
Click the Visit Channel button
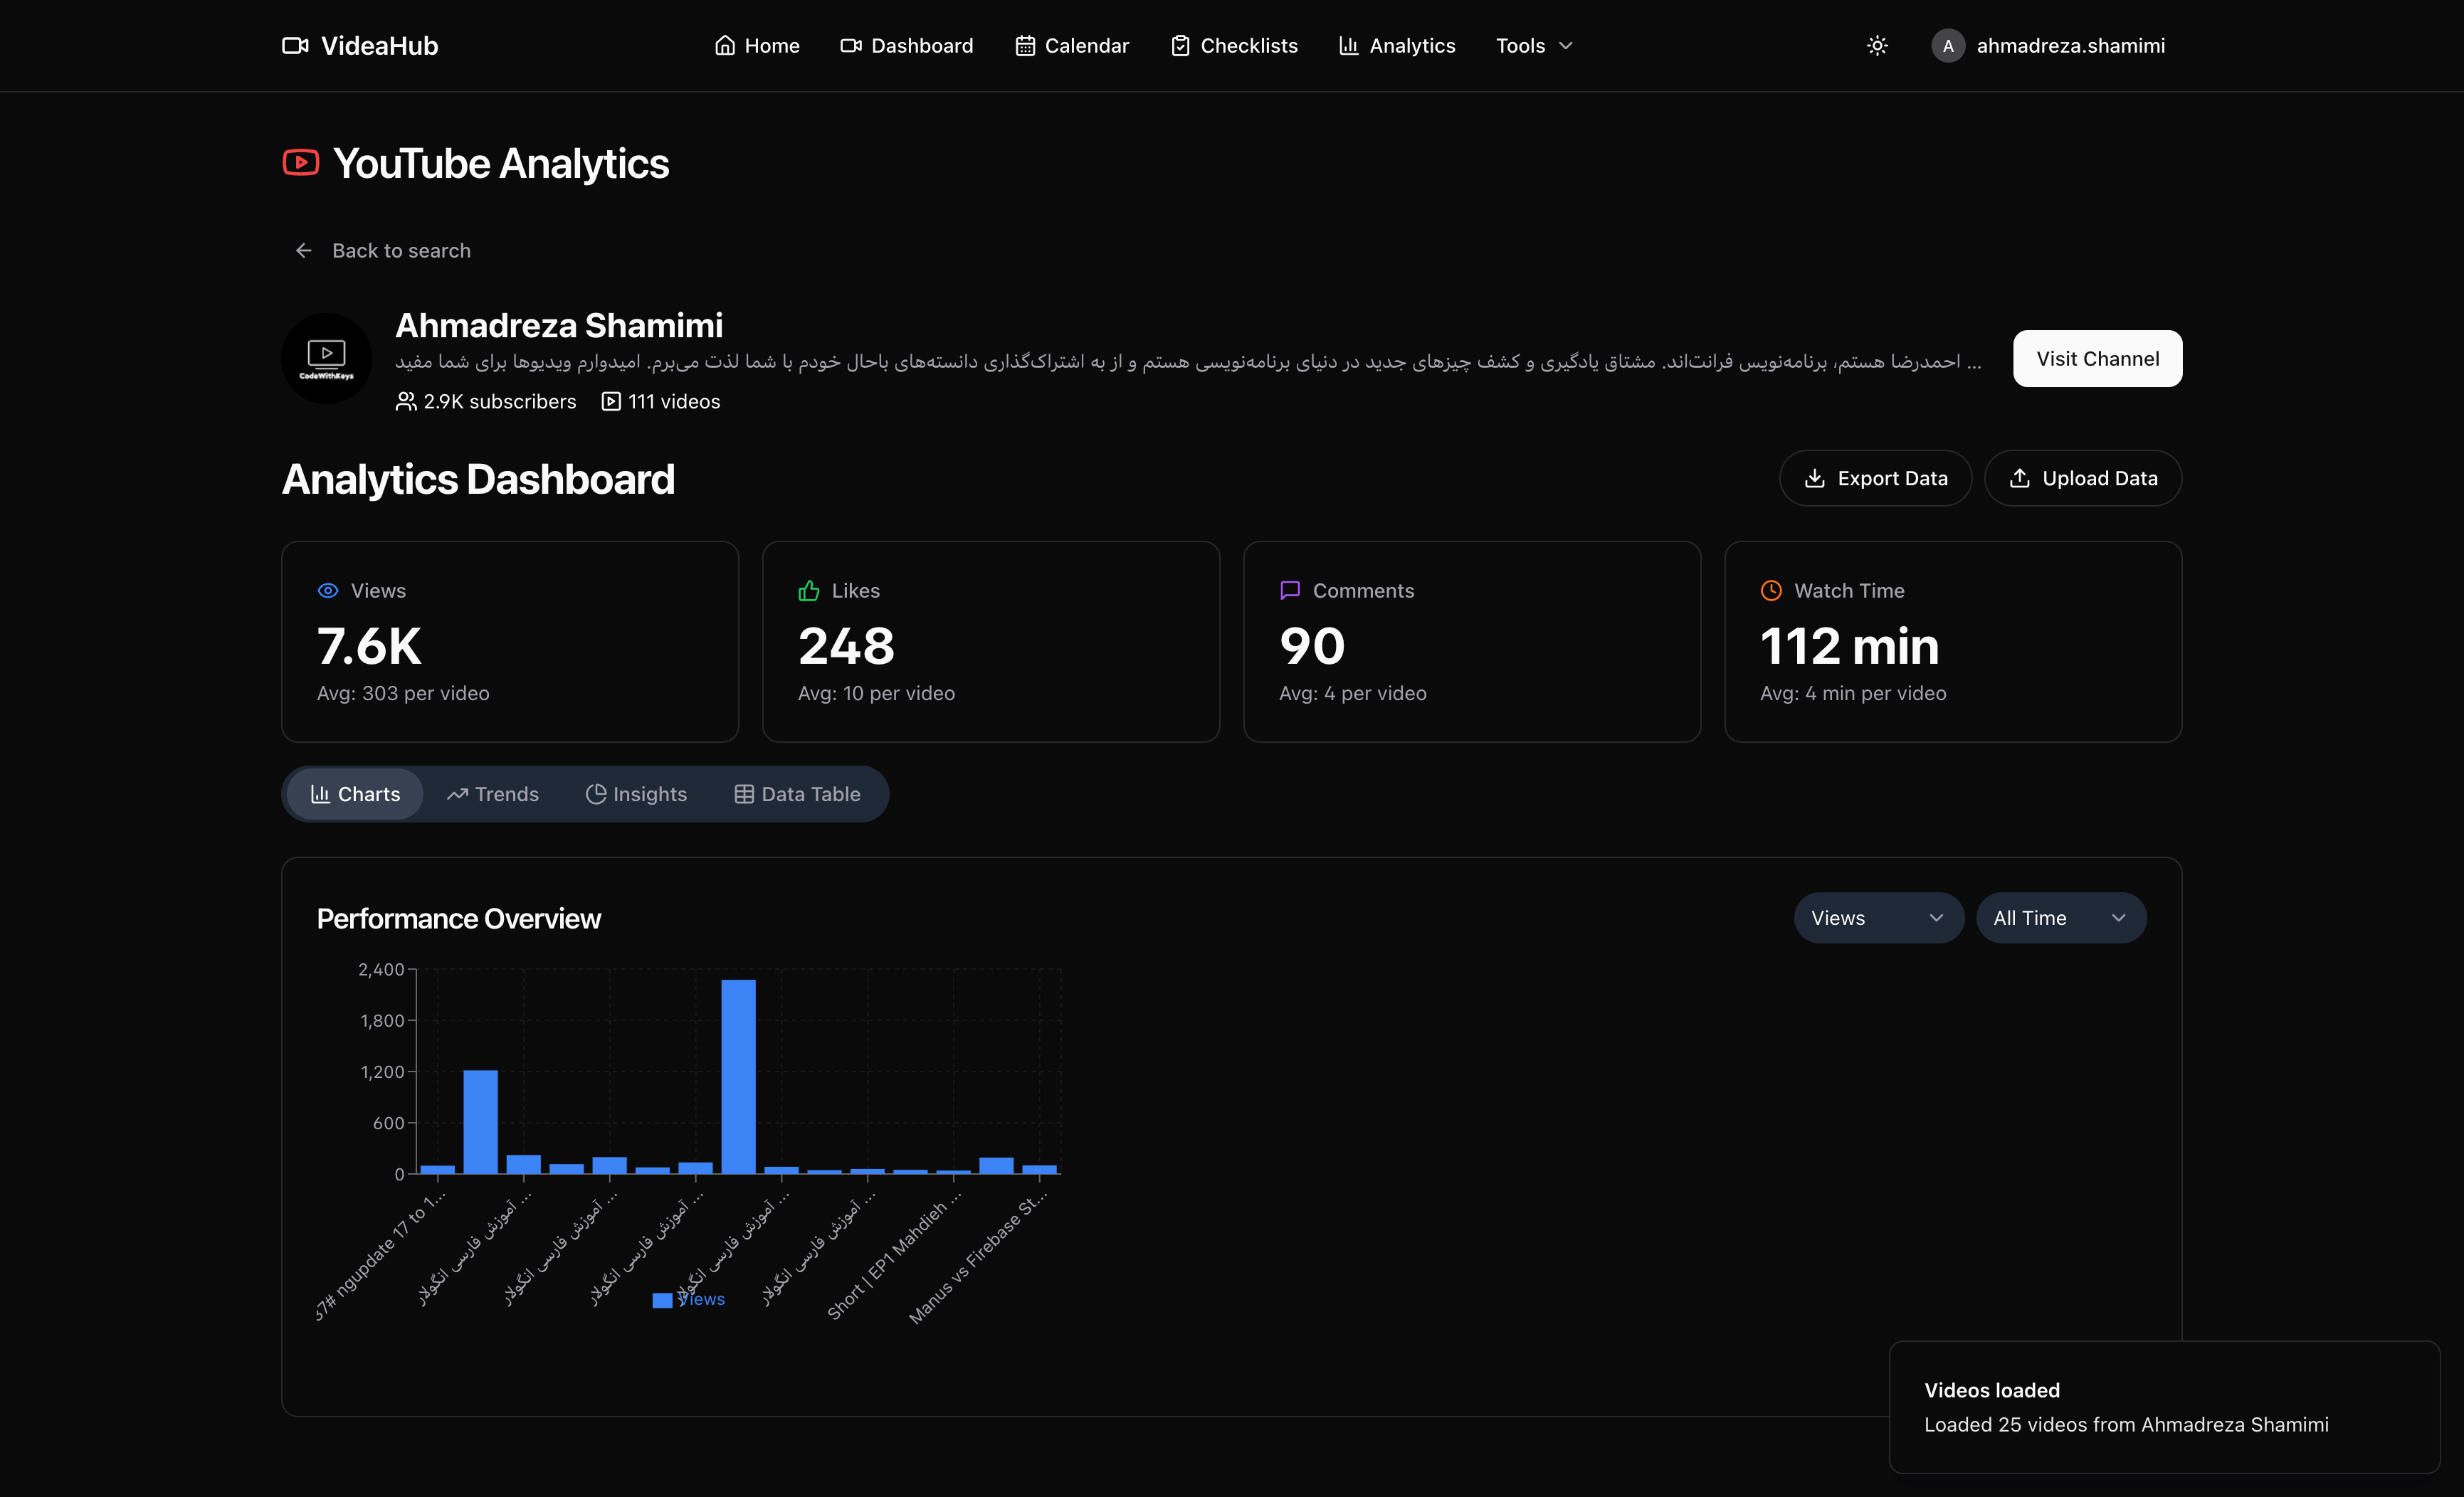pos(2097,359)
